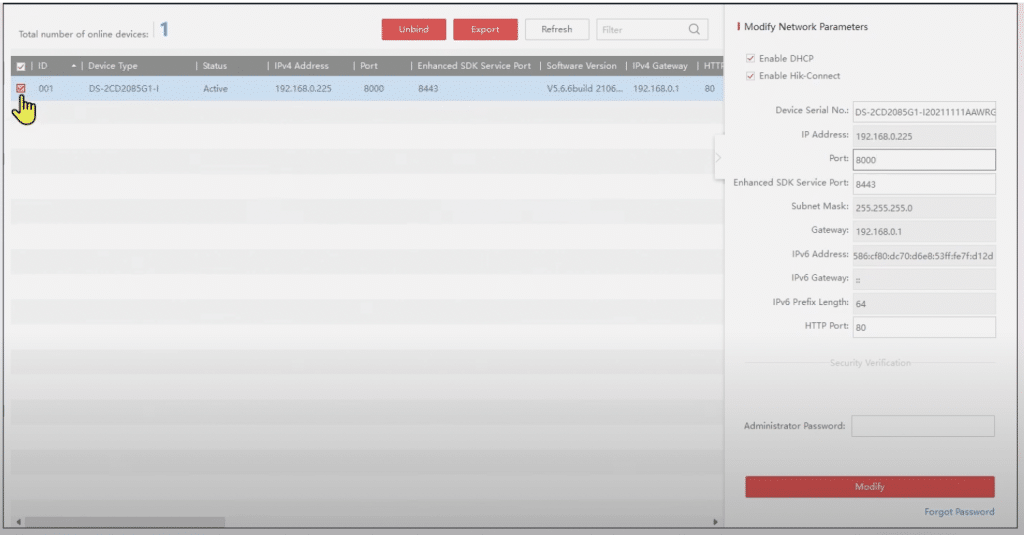Click into the Port input field

click(x=923, y=160)
